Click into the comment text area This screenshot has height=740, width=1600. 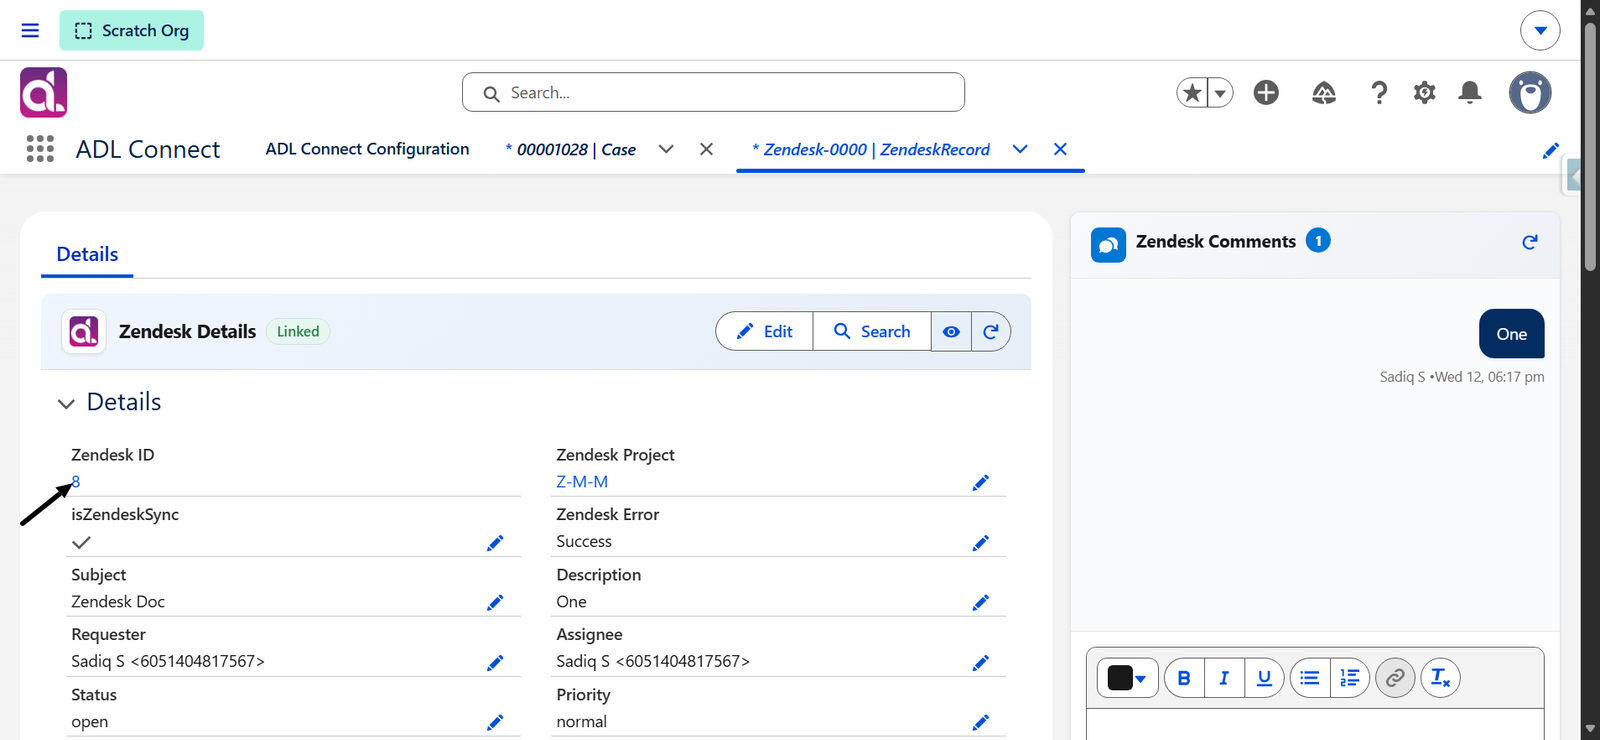1315,725
